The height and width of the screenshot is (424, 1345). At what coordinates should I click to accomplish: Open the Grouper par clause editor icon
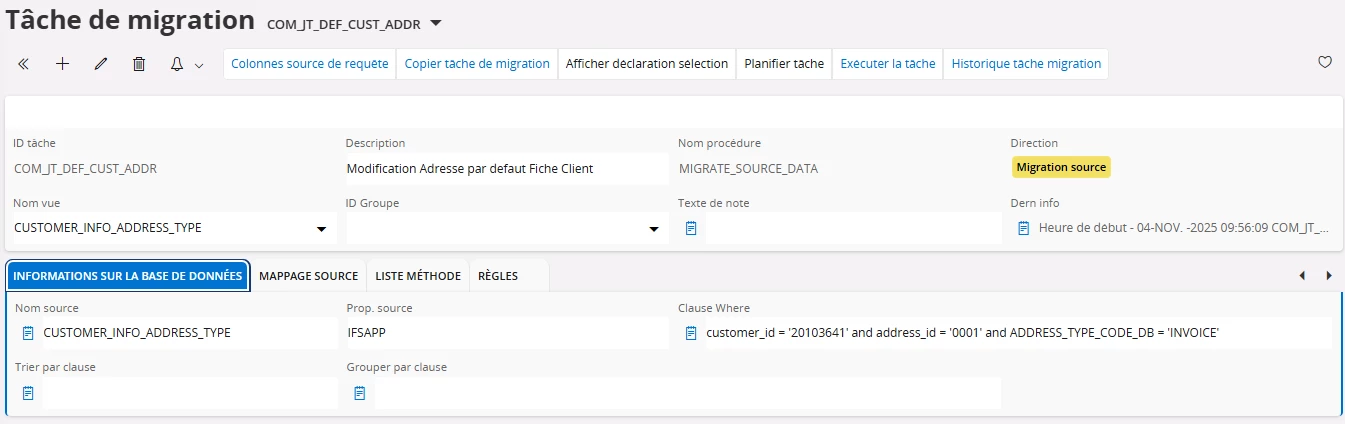tap(360, 393)
